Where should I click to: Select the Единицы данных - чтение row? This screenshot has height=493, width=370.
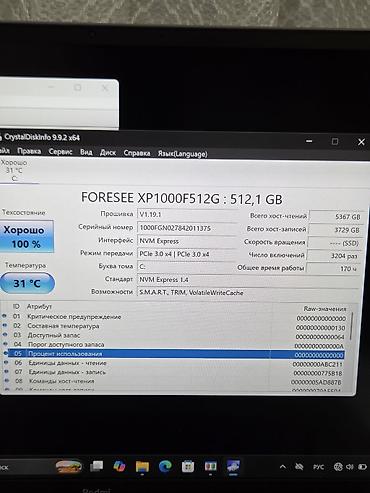tap(173, 363)
